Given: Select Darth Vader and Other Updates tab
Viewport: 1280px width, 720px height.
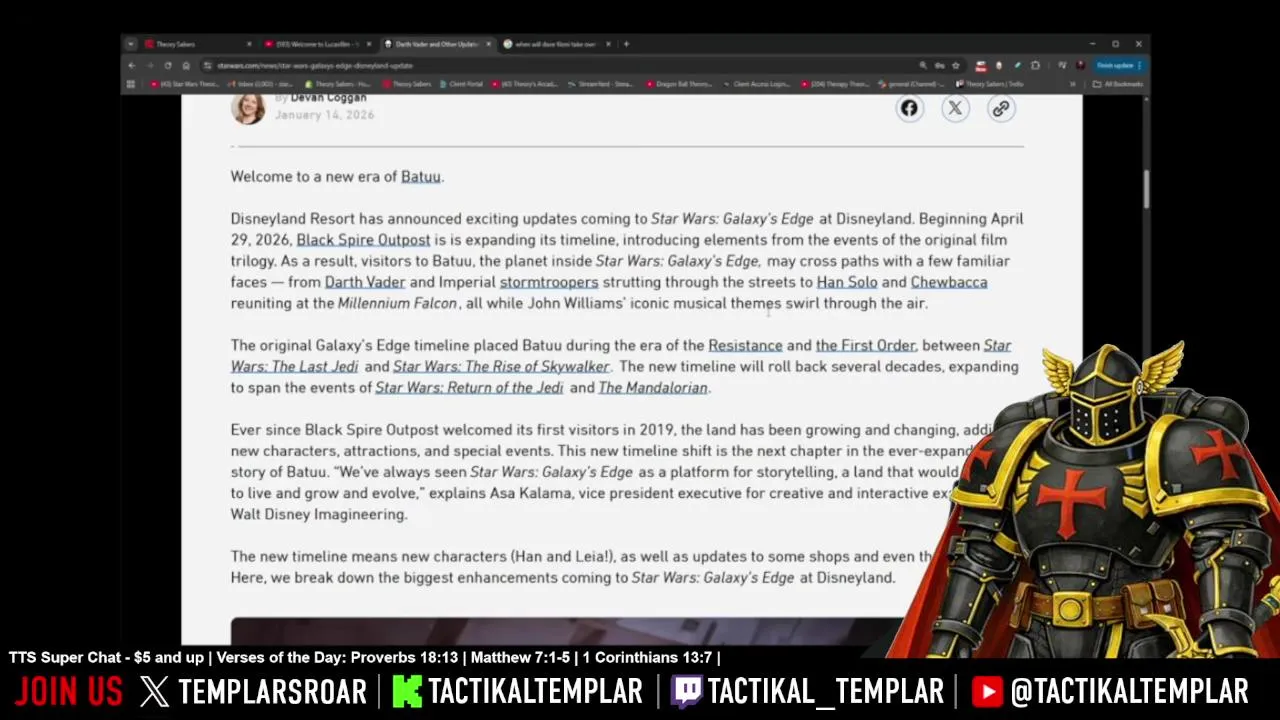Looking at the screenshot, I should tap(437, 44).
